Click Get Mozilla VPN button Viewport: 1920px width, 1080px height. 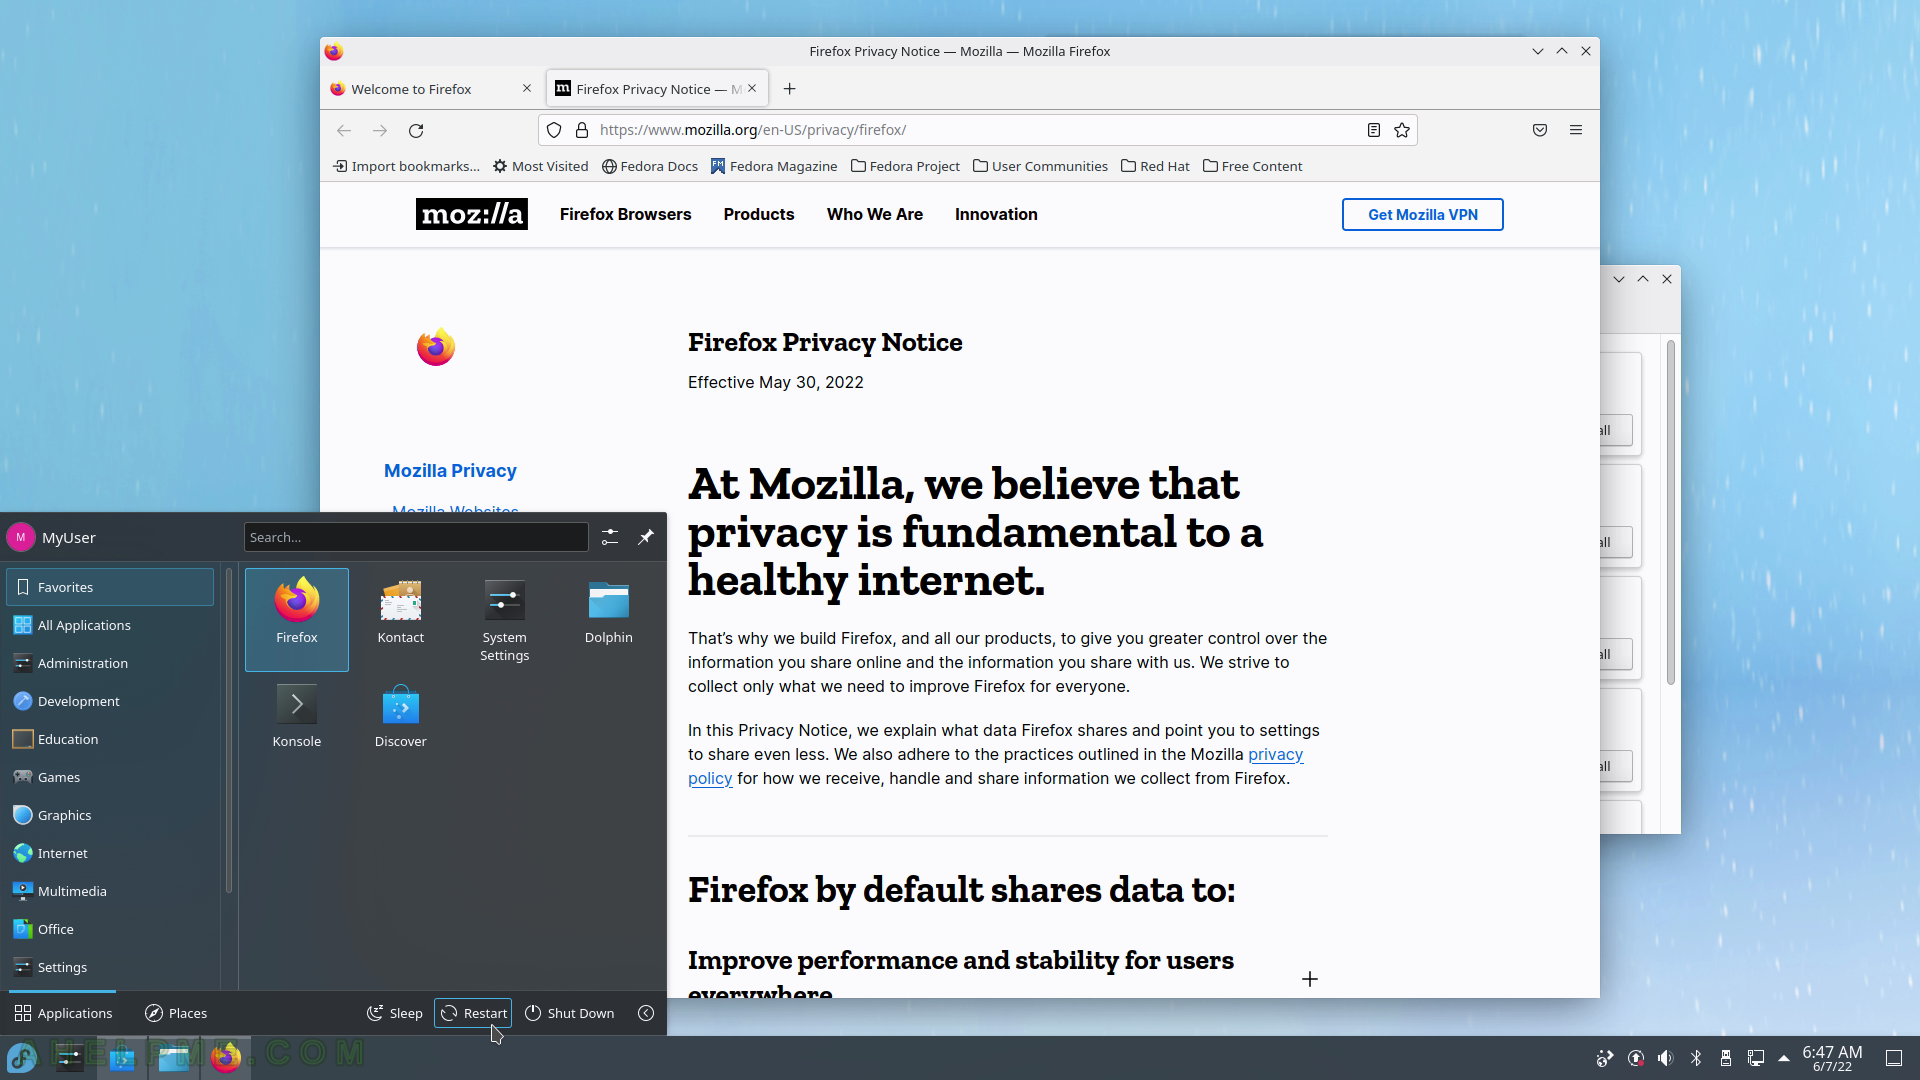[x=1423, y=214]
